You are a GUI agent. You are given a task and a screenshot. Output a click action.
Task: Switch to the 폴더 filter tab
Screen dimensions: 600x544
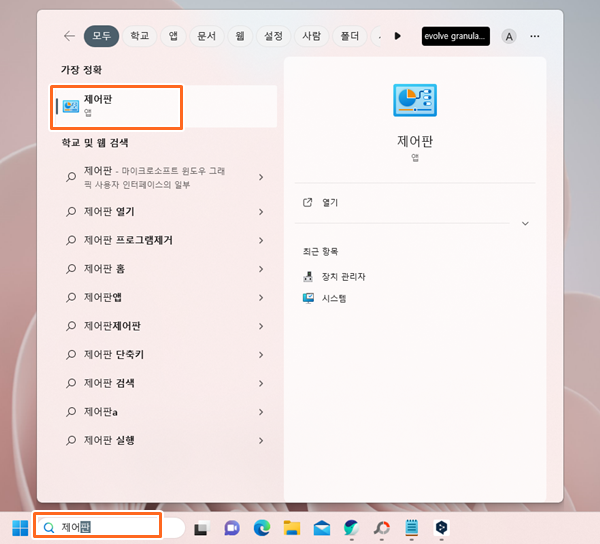[x=350, y=36]
